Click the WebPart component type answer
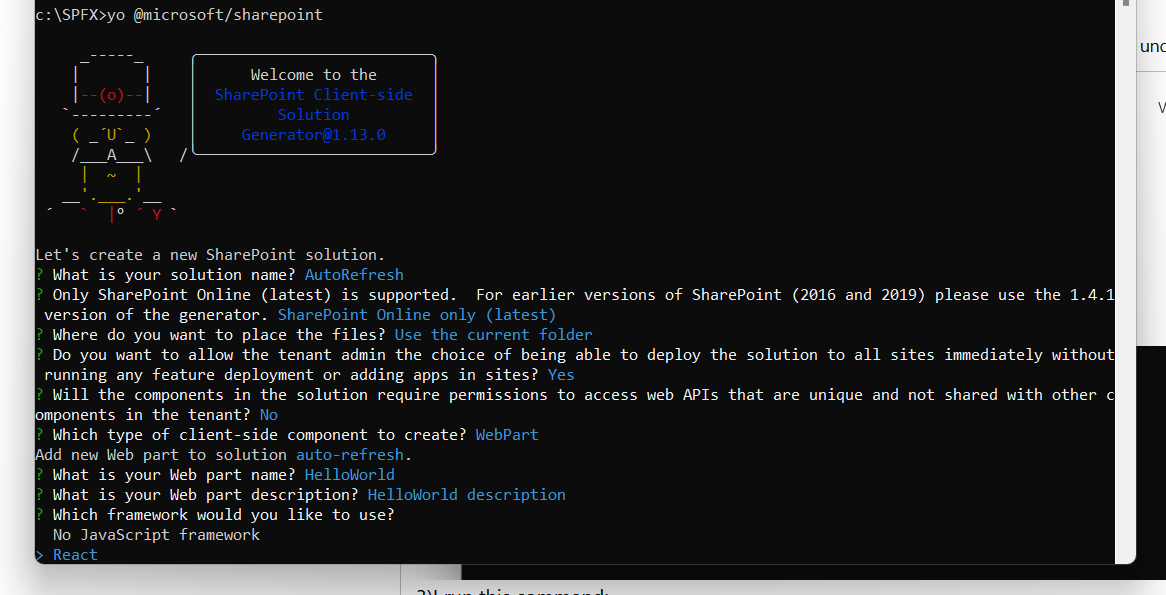Image resolution: width=1166 pixels, height=595 pixels. click(507, 435)
